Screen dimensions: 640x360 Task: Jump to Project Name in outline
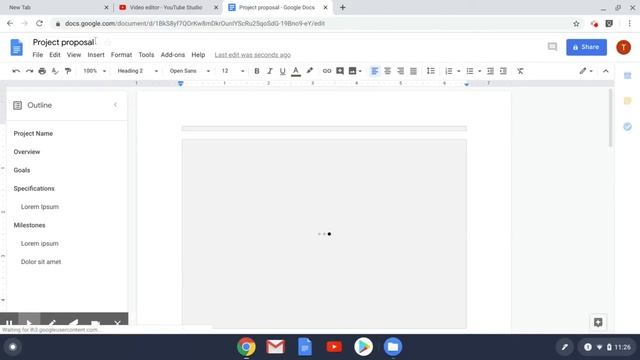click(x=33, y=133)
